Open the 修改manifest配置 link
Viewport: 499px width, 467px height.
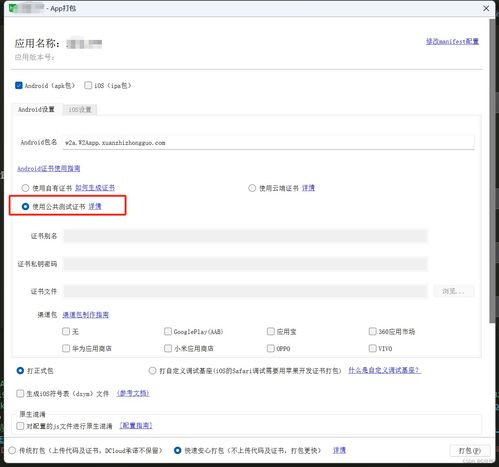(x=452, y=41)
